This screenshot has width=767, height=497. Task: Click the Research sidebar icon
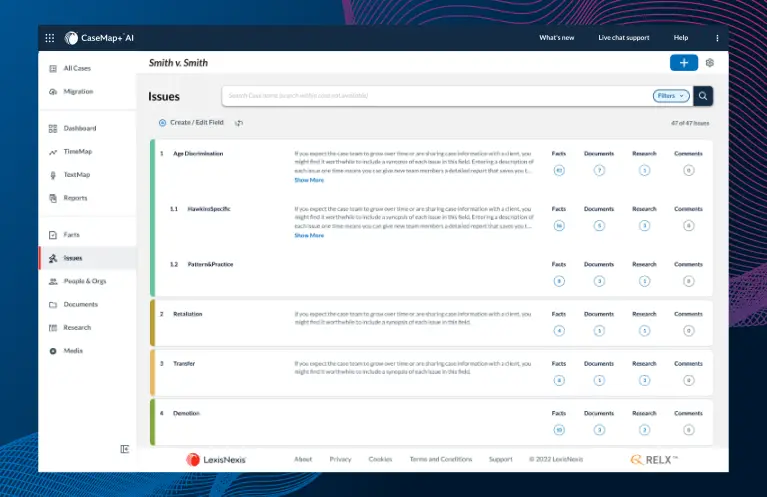tap(53, 328)
